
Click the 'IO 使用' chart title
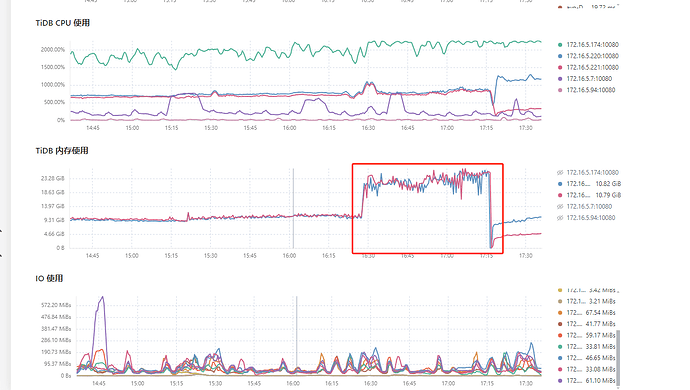point(49,278)
